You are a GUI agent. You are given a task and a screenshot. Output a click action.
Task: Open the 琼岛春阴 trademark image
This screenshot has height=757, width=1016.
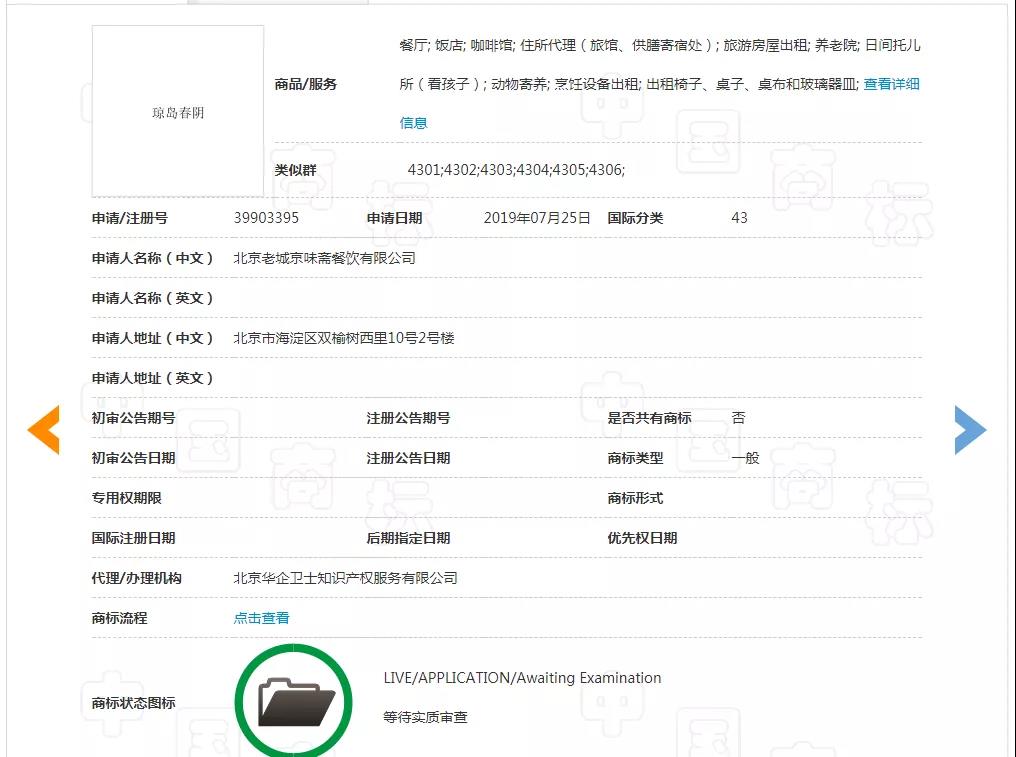click(x=178, y=111)
